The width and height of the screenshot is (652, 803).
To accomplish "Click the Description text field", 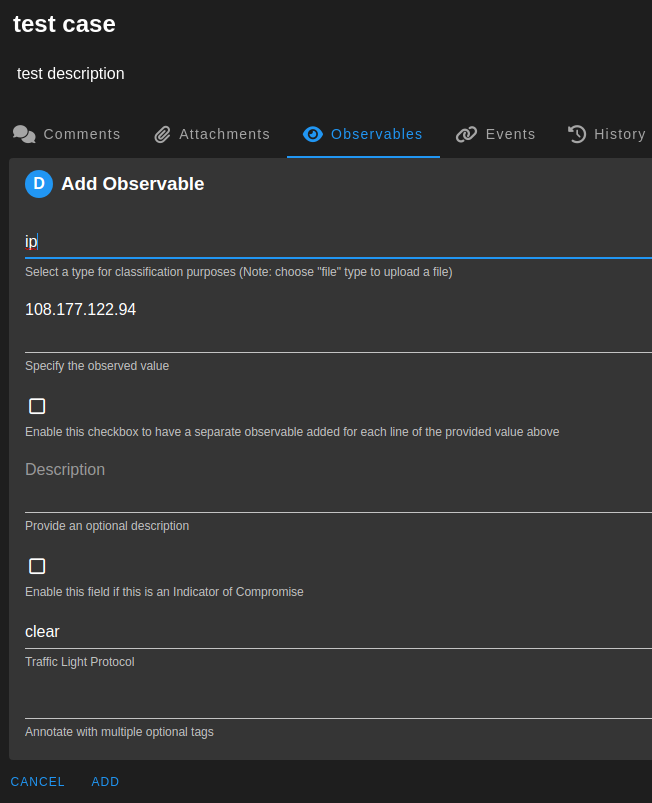I will [338, 483].
